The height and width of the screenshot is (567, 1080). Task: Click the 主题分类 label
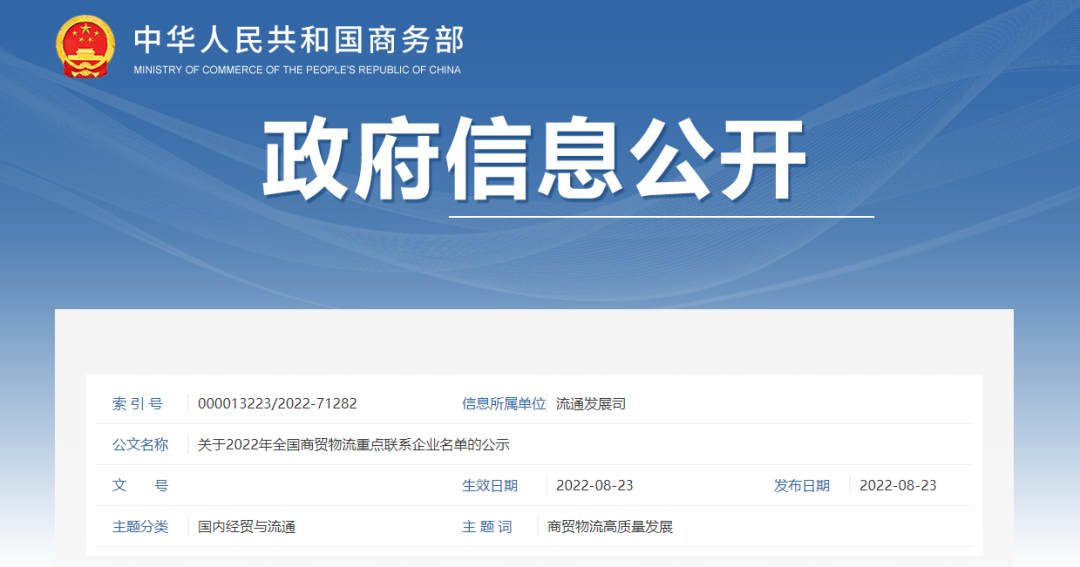(x=141, y=526)
